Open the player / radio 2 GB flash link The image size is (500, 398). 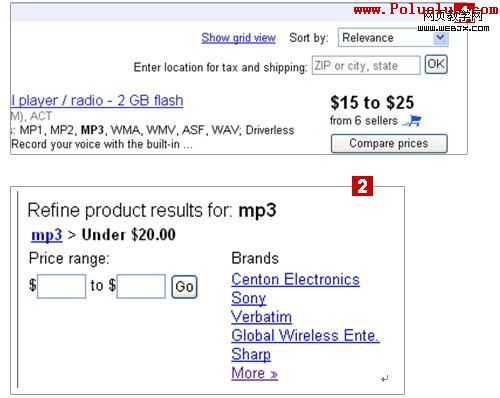tap(97, 100)
